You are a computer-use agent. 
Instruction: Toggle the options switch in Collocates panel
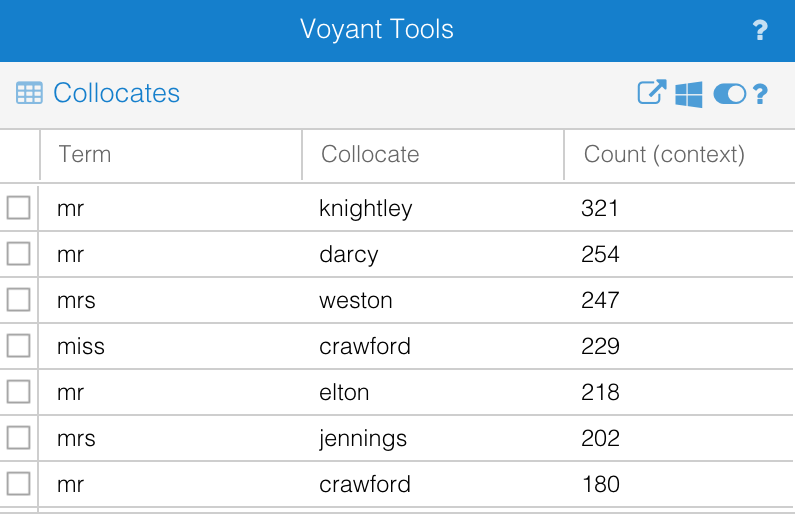coord(729,94)
